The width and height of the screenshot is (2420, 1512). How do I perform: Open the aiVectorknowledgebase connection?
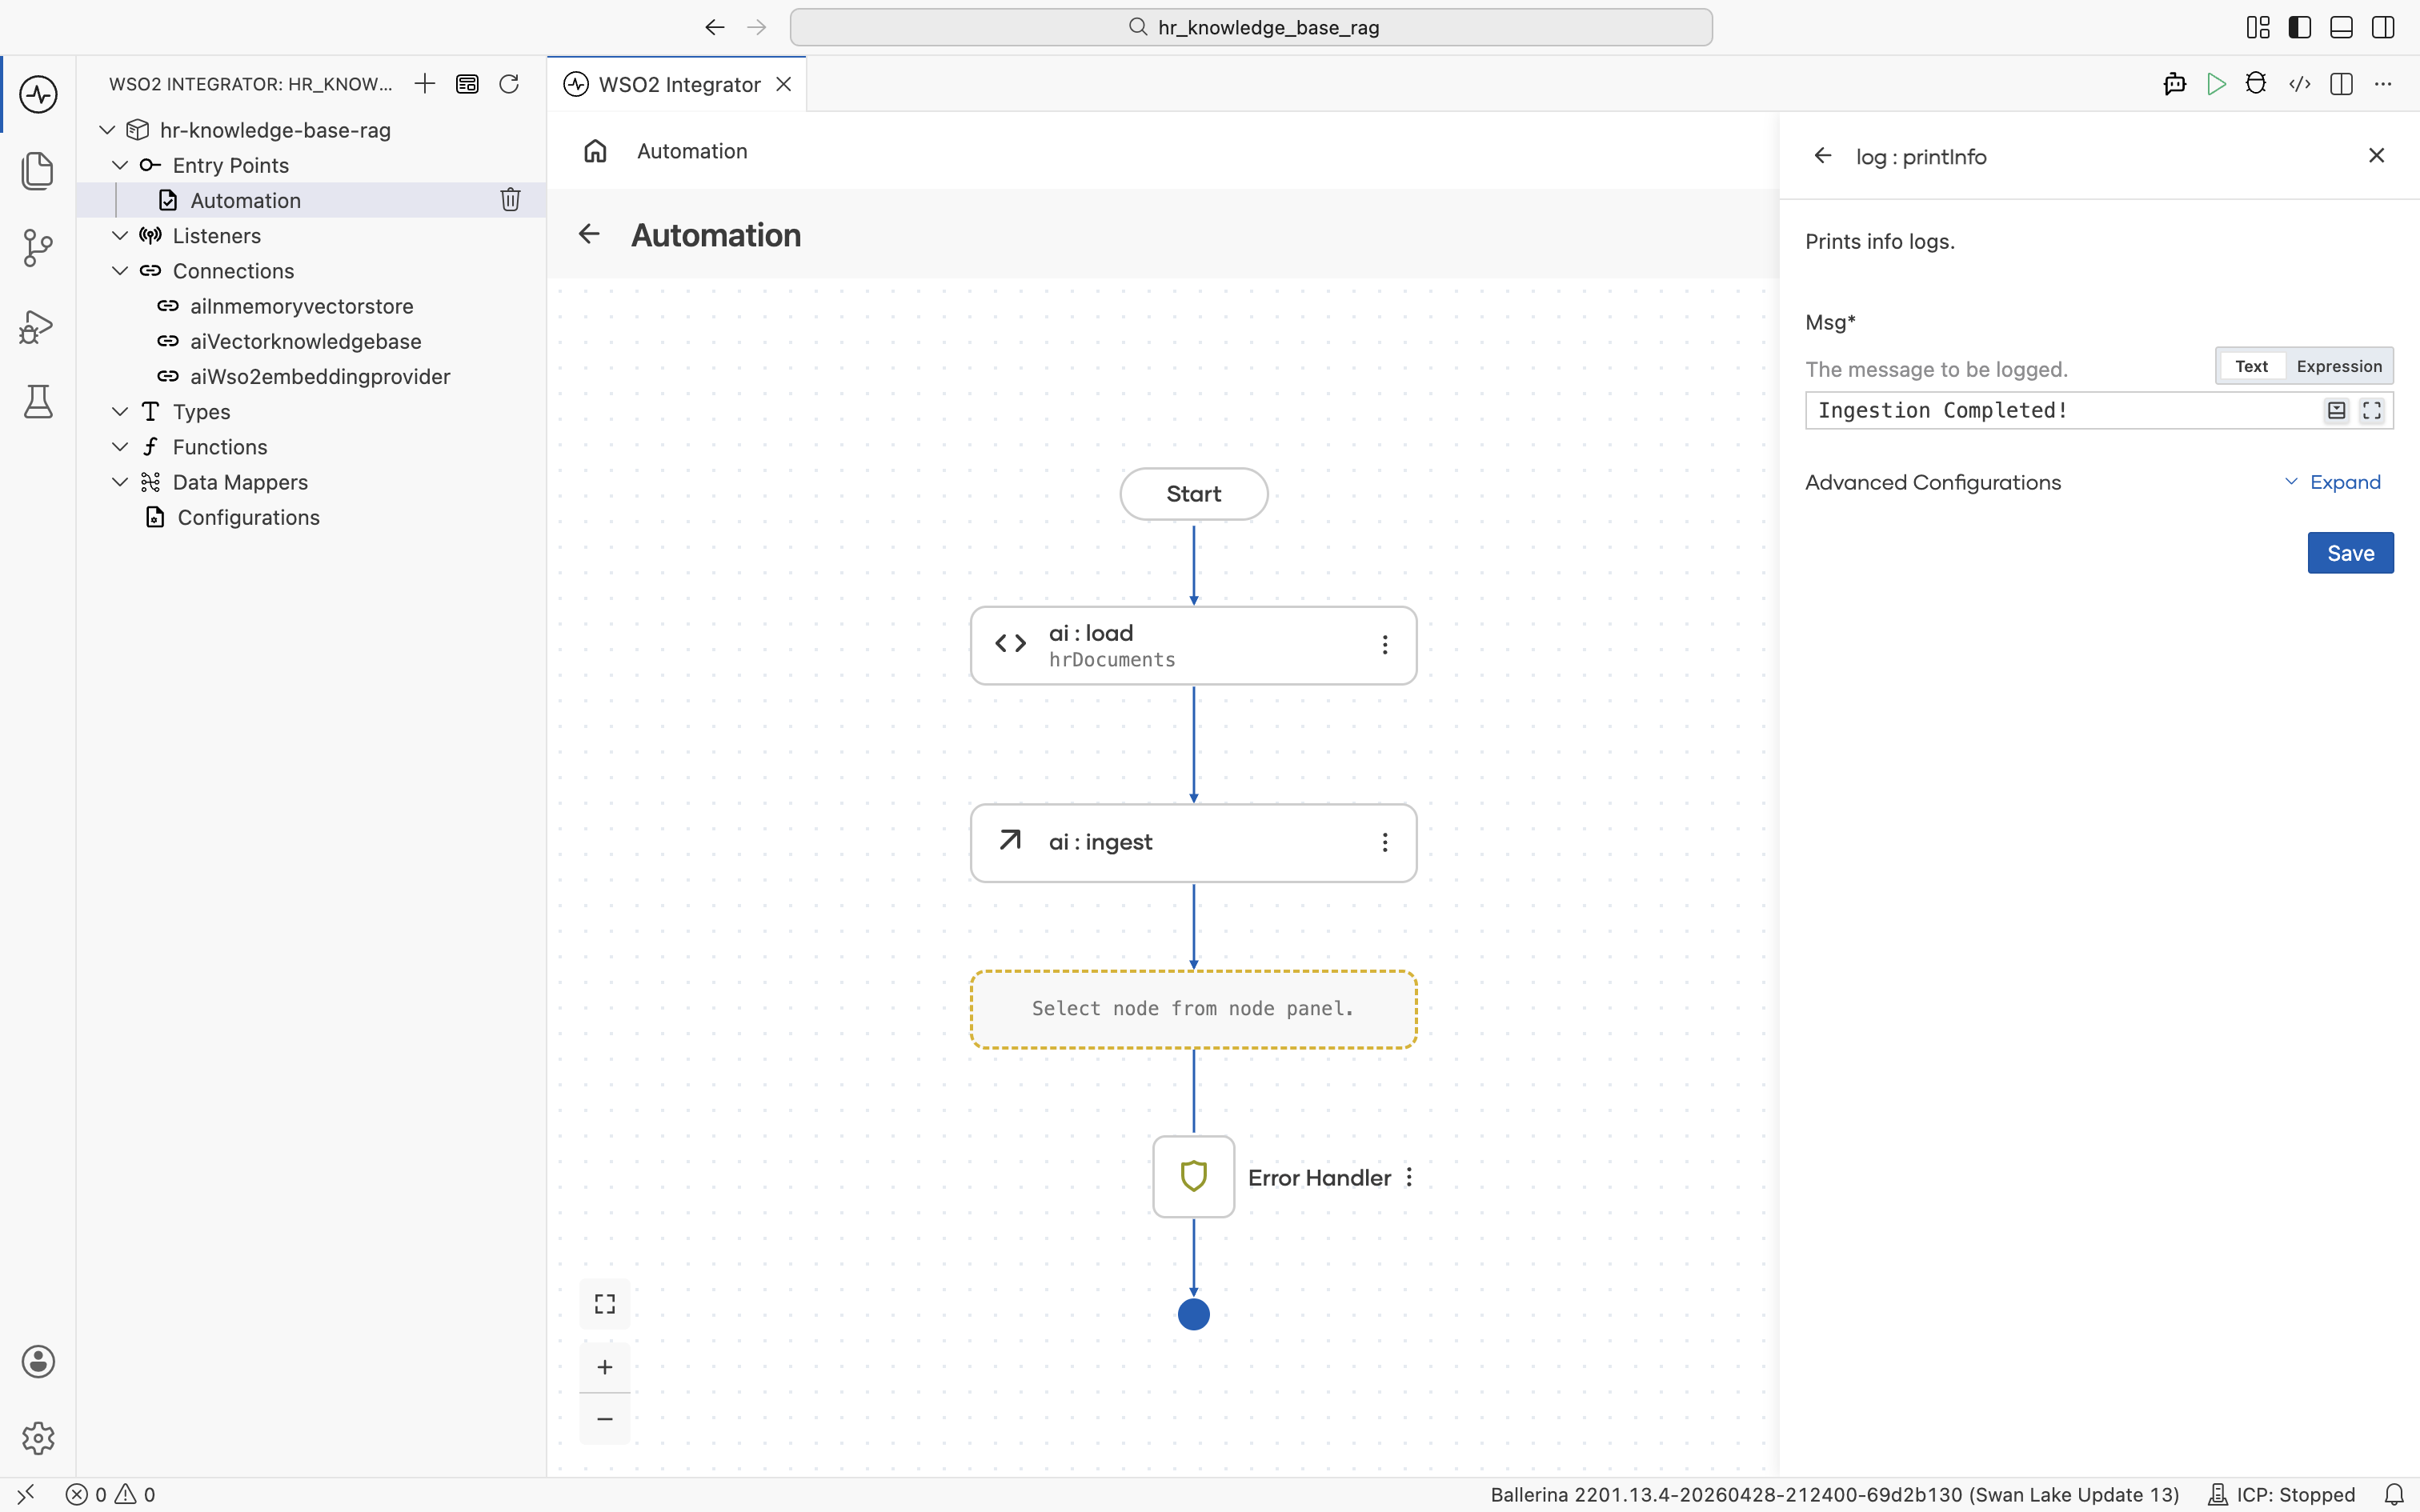pos(305,341)
